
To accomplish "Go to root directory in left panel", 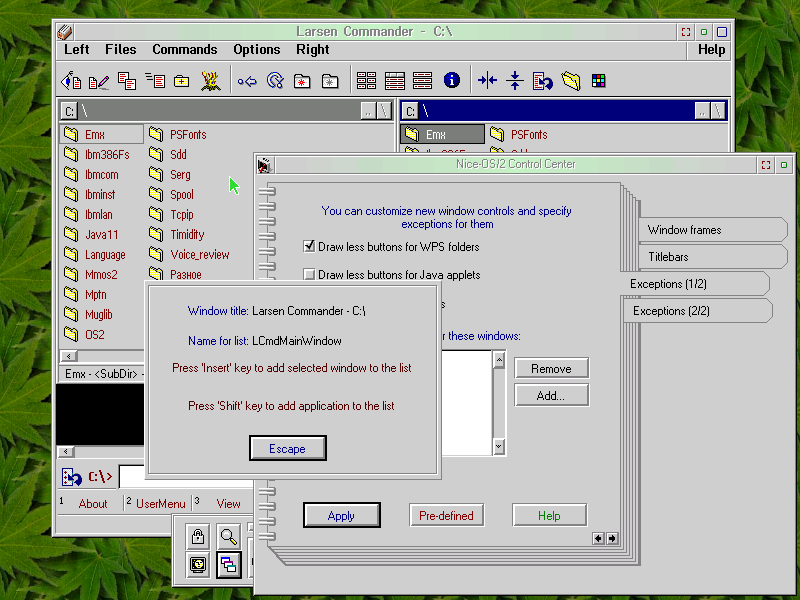I will point(384,111).
